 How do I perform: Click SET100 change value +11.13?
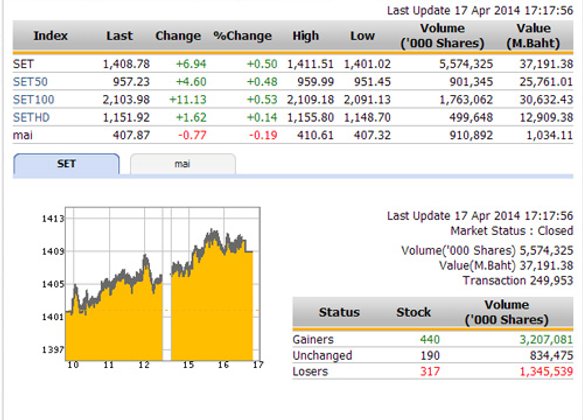pyautogui.click(x=188, y=100)
